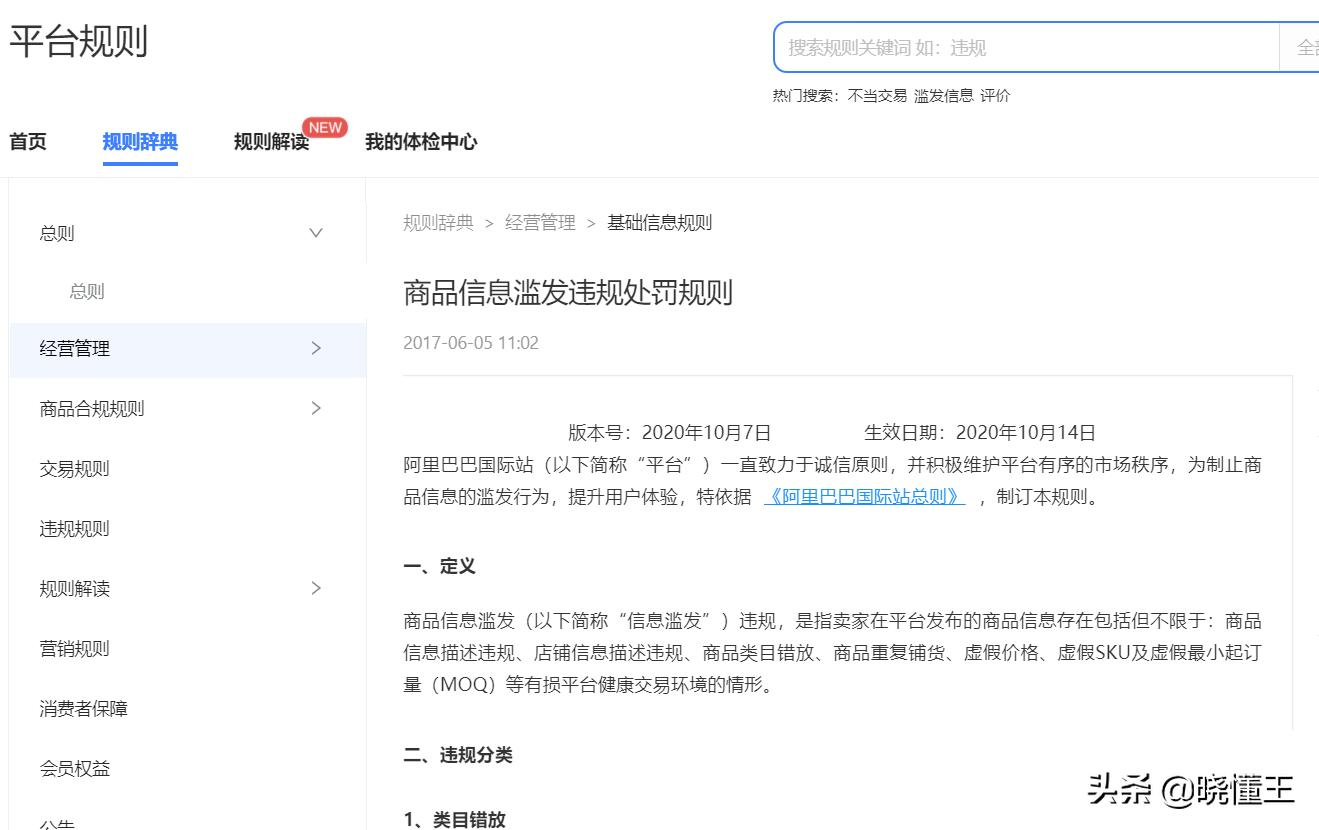Expand the 商品合规规则 category arrow
Image resolution: width=1319 pixels, height=830 pixels.
[315, 408]
